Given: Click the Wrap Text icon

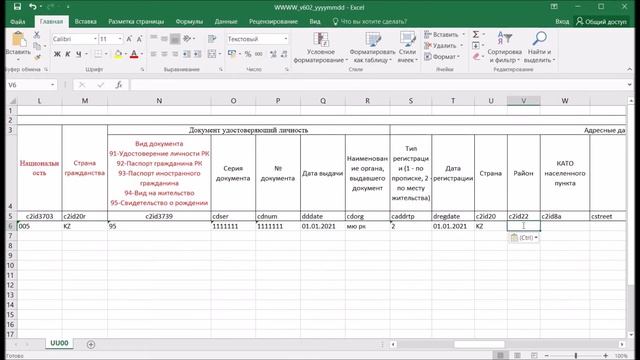Looking at the screenshot, I should (x=212, y=39).
